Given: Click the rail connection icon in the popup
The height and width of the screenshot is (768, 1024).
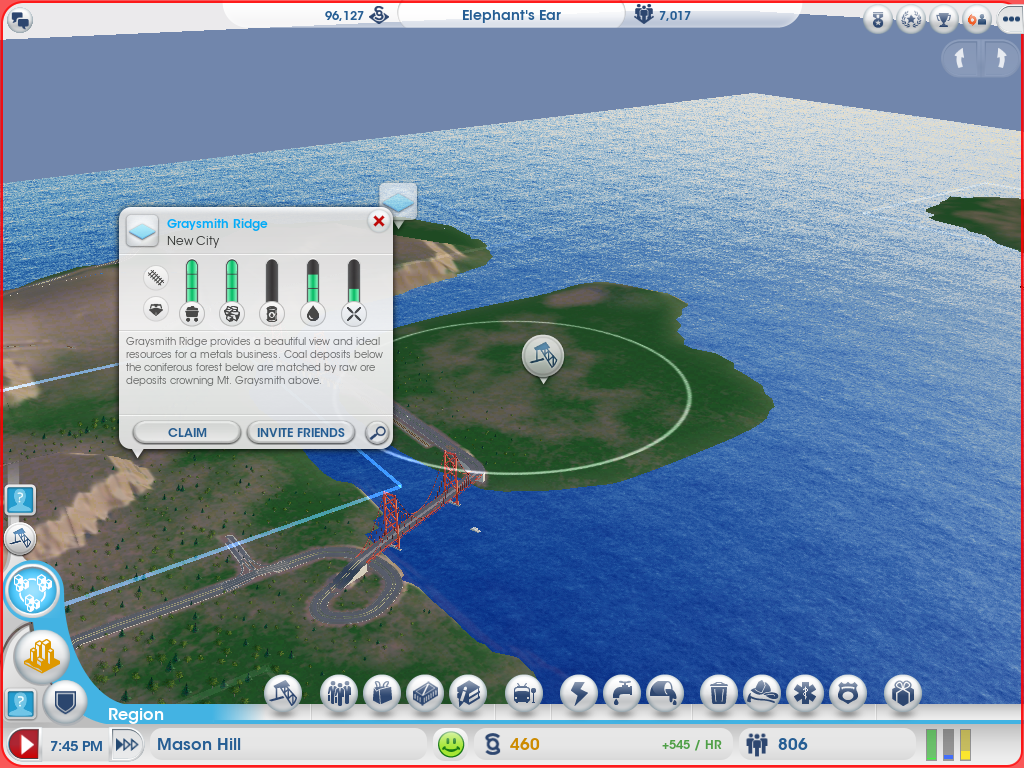Looking at the screenshot, I should pyautogui.click(x=155, y=278).
